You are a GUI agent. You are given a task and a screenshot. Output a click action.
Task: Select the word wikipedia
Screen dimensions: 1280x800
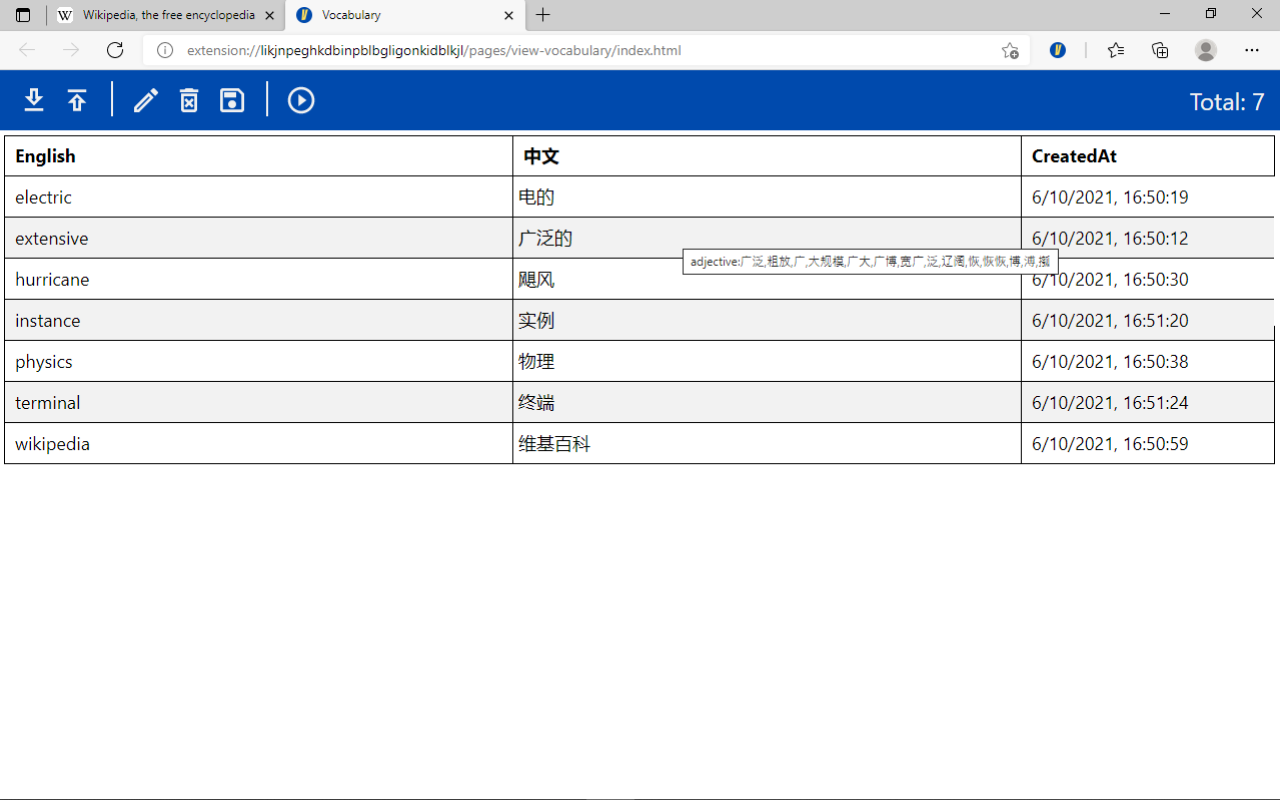tap(52, 443)
